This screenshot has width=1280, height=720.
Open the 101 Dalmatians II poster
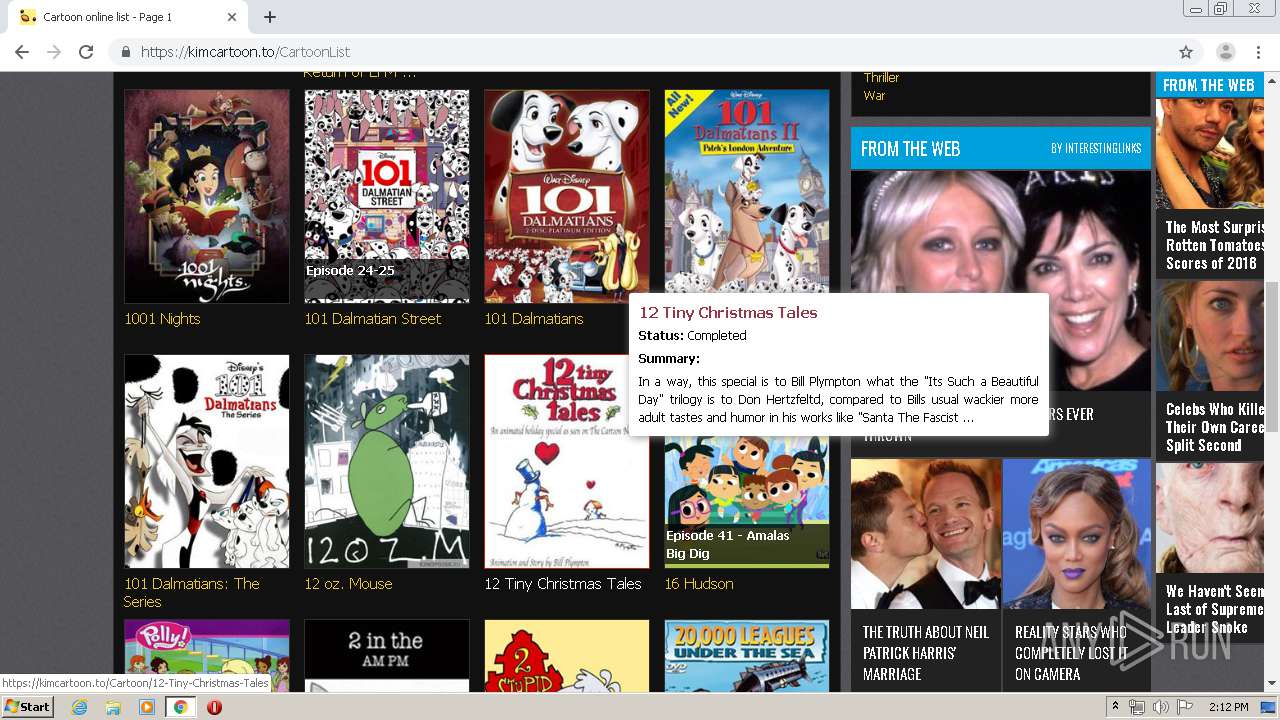(x=747, y=190)
